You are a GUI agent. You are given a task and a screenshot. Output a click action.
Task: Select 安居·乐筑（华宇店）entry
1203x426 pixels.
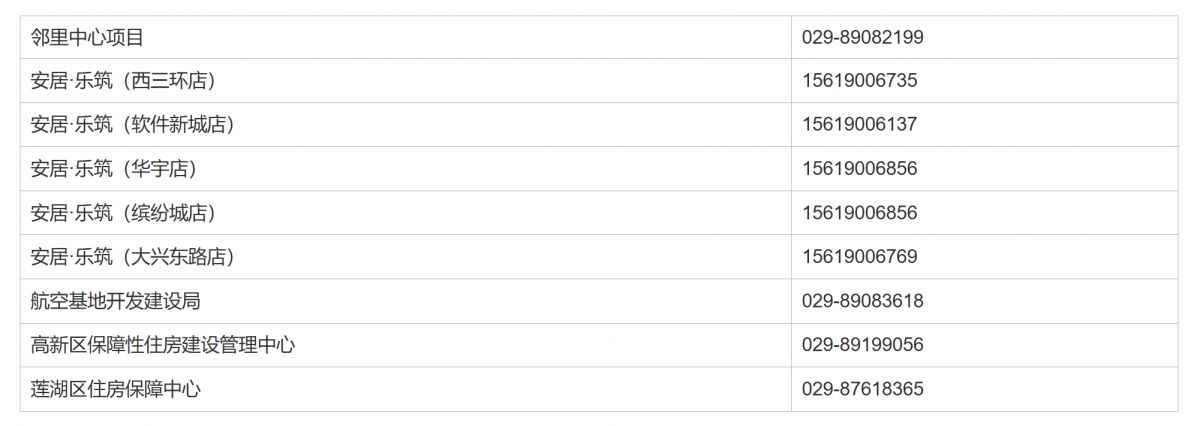(x=114, y=169)
